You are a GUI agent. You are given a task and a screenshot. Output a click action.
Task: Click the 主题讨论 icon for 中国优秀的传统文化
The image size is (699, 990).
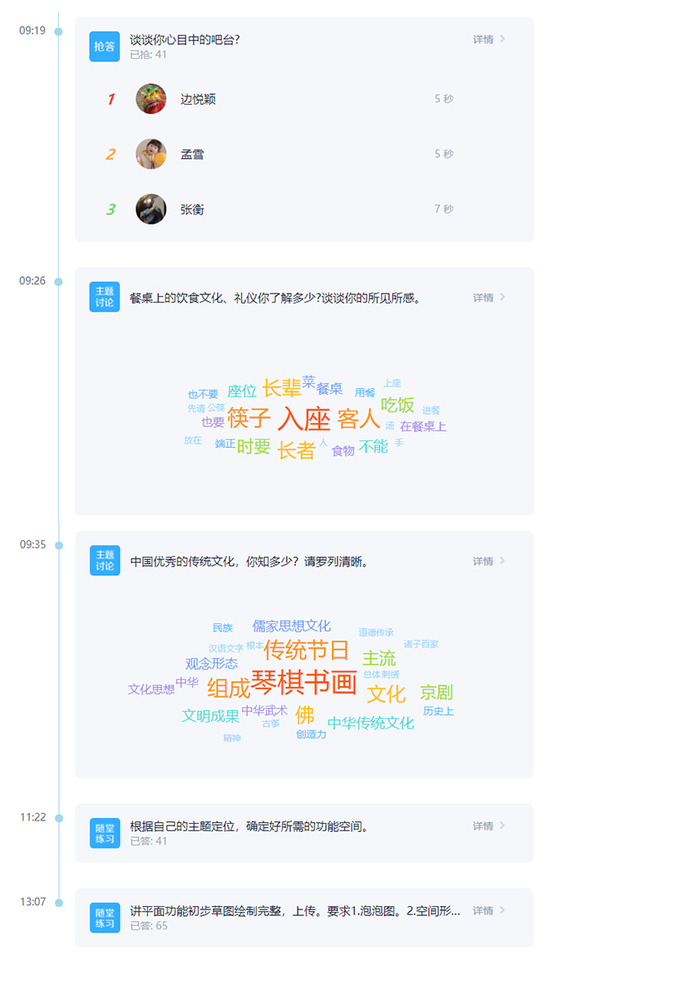(x=105, y=561)
